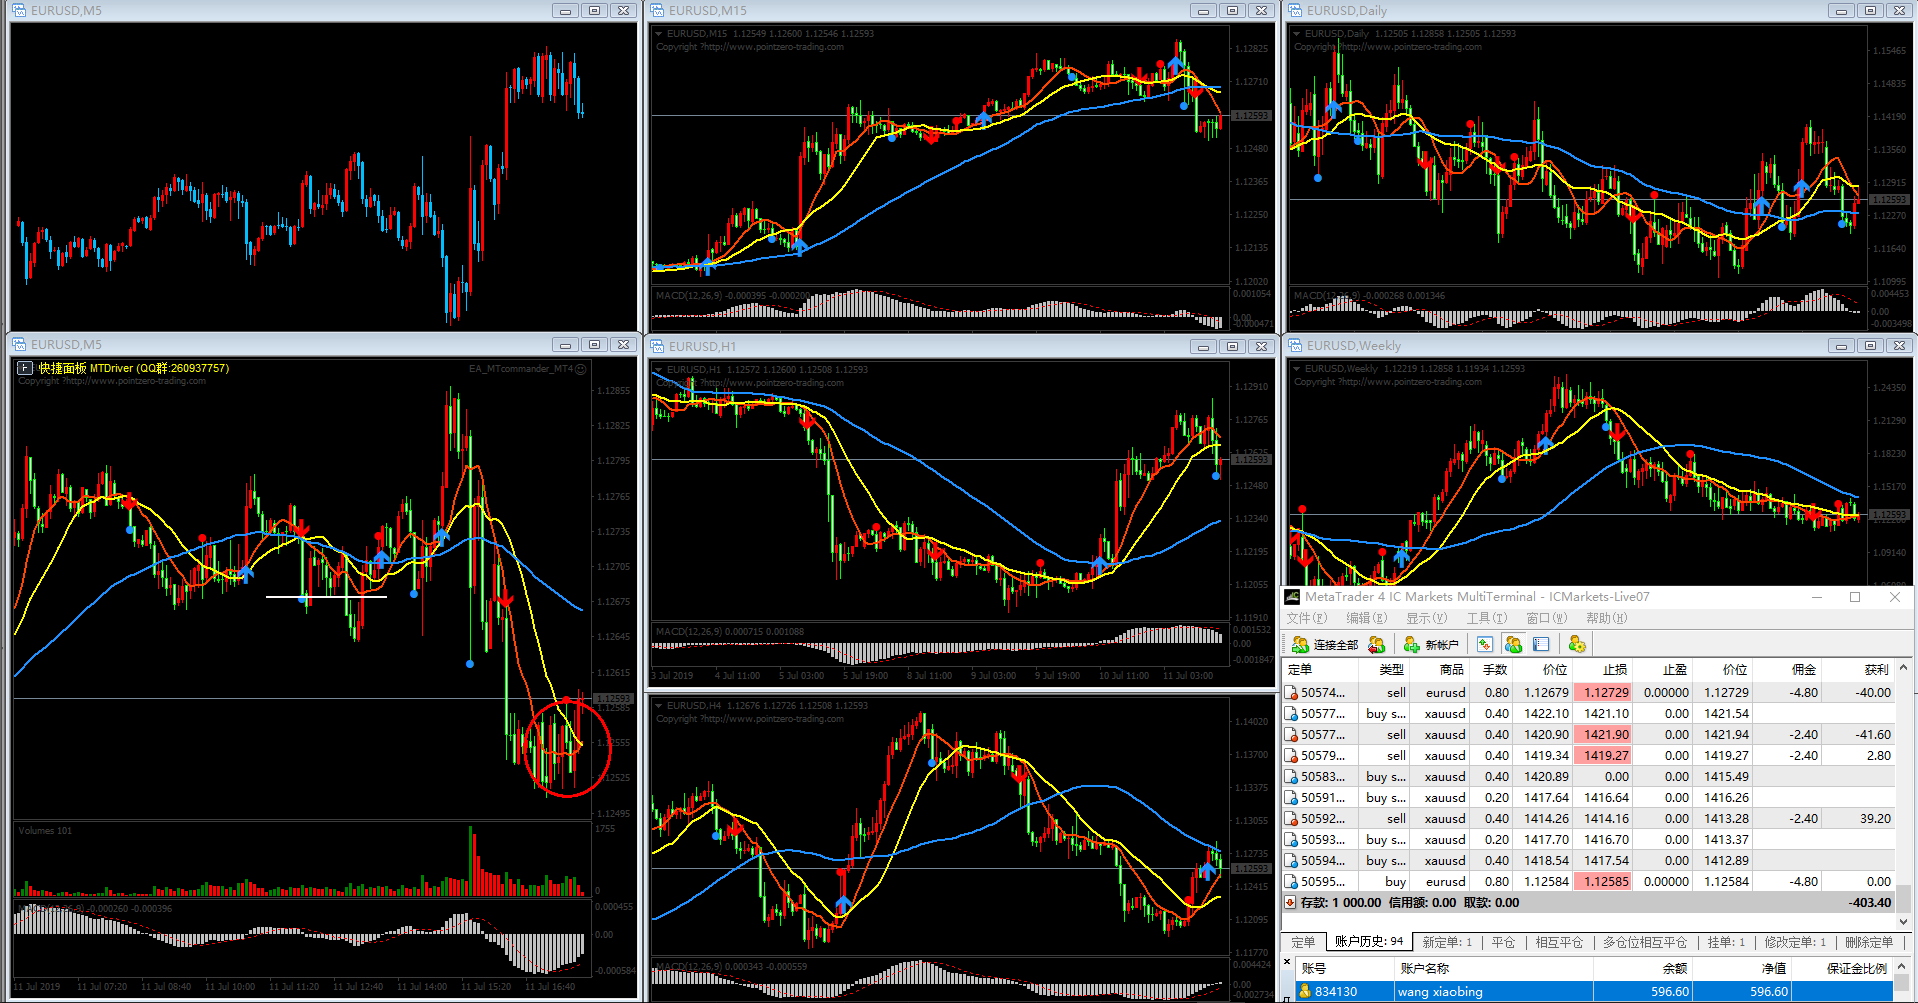Click the balance icon beside 存款: 1 000.00
The height and width of the screenshot is (1003, 1918).
pos(1291,902)
